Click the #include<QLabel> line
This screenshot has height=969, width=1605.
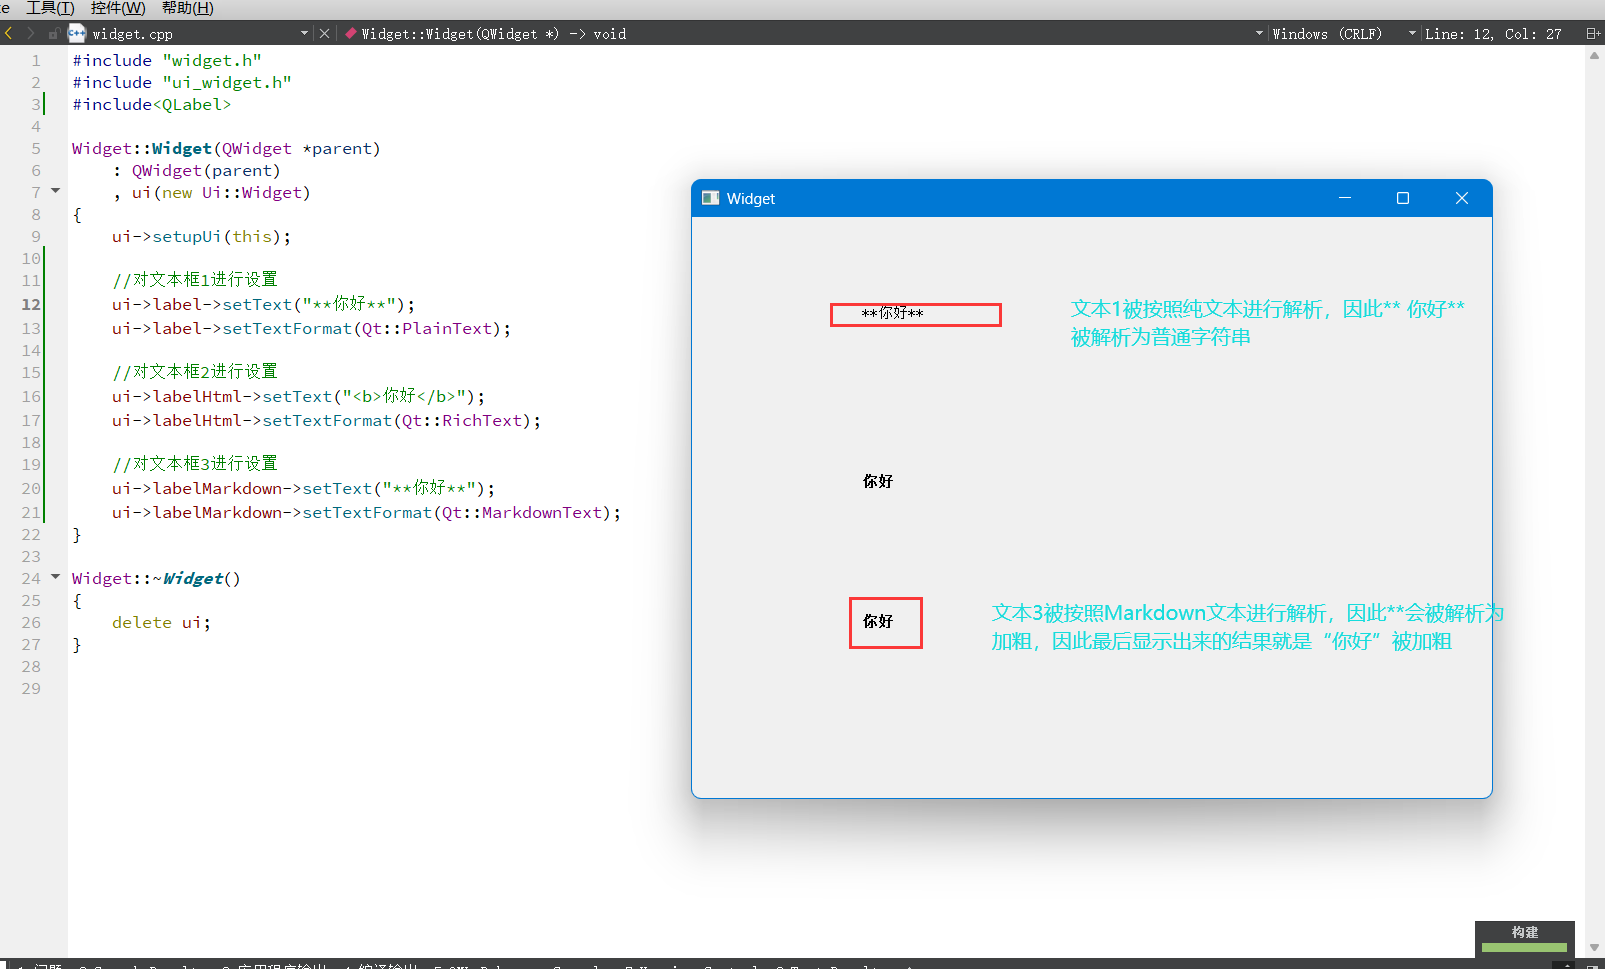[152, 104]
